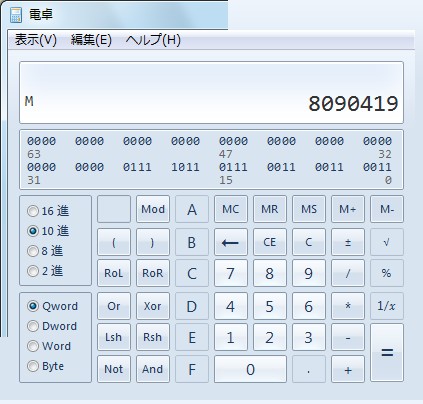Click the hex digit E key
The image size is (423, 404).
click(x=192, y=337)
